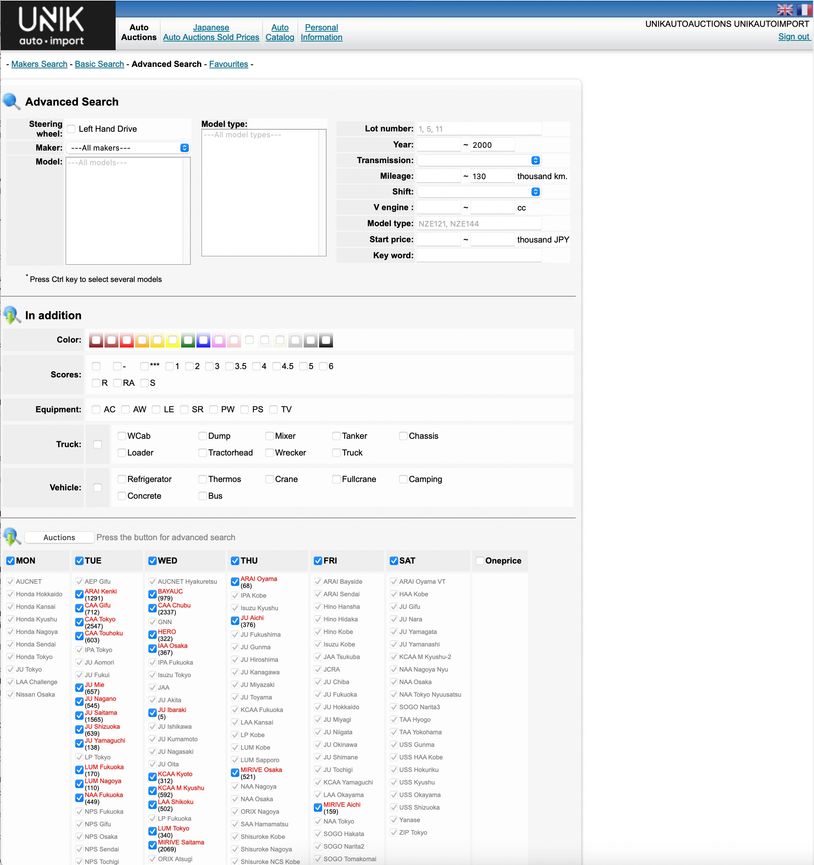Image resolution: width=814 pixels, height=865 pixels.
Task: Enable the Left Hand Drive checkbox
Action: click(71, 129)
